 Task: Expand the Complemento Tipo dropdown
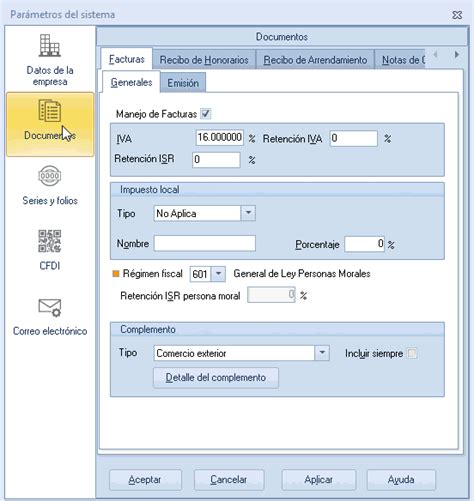click(322, 353)
